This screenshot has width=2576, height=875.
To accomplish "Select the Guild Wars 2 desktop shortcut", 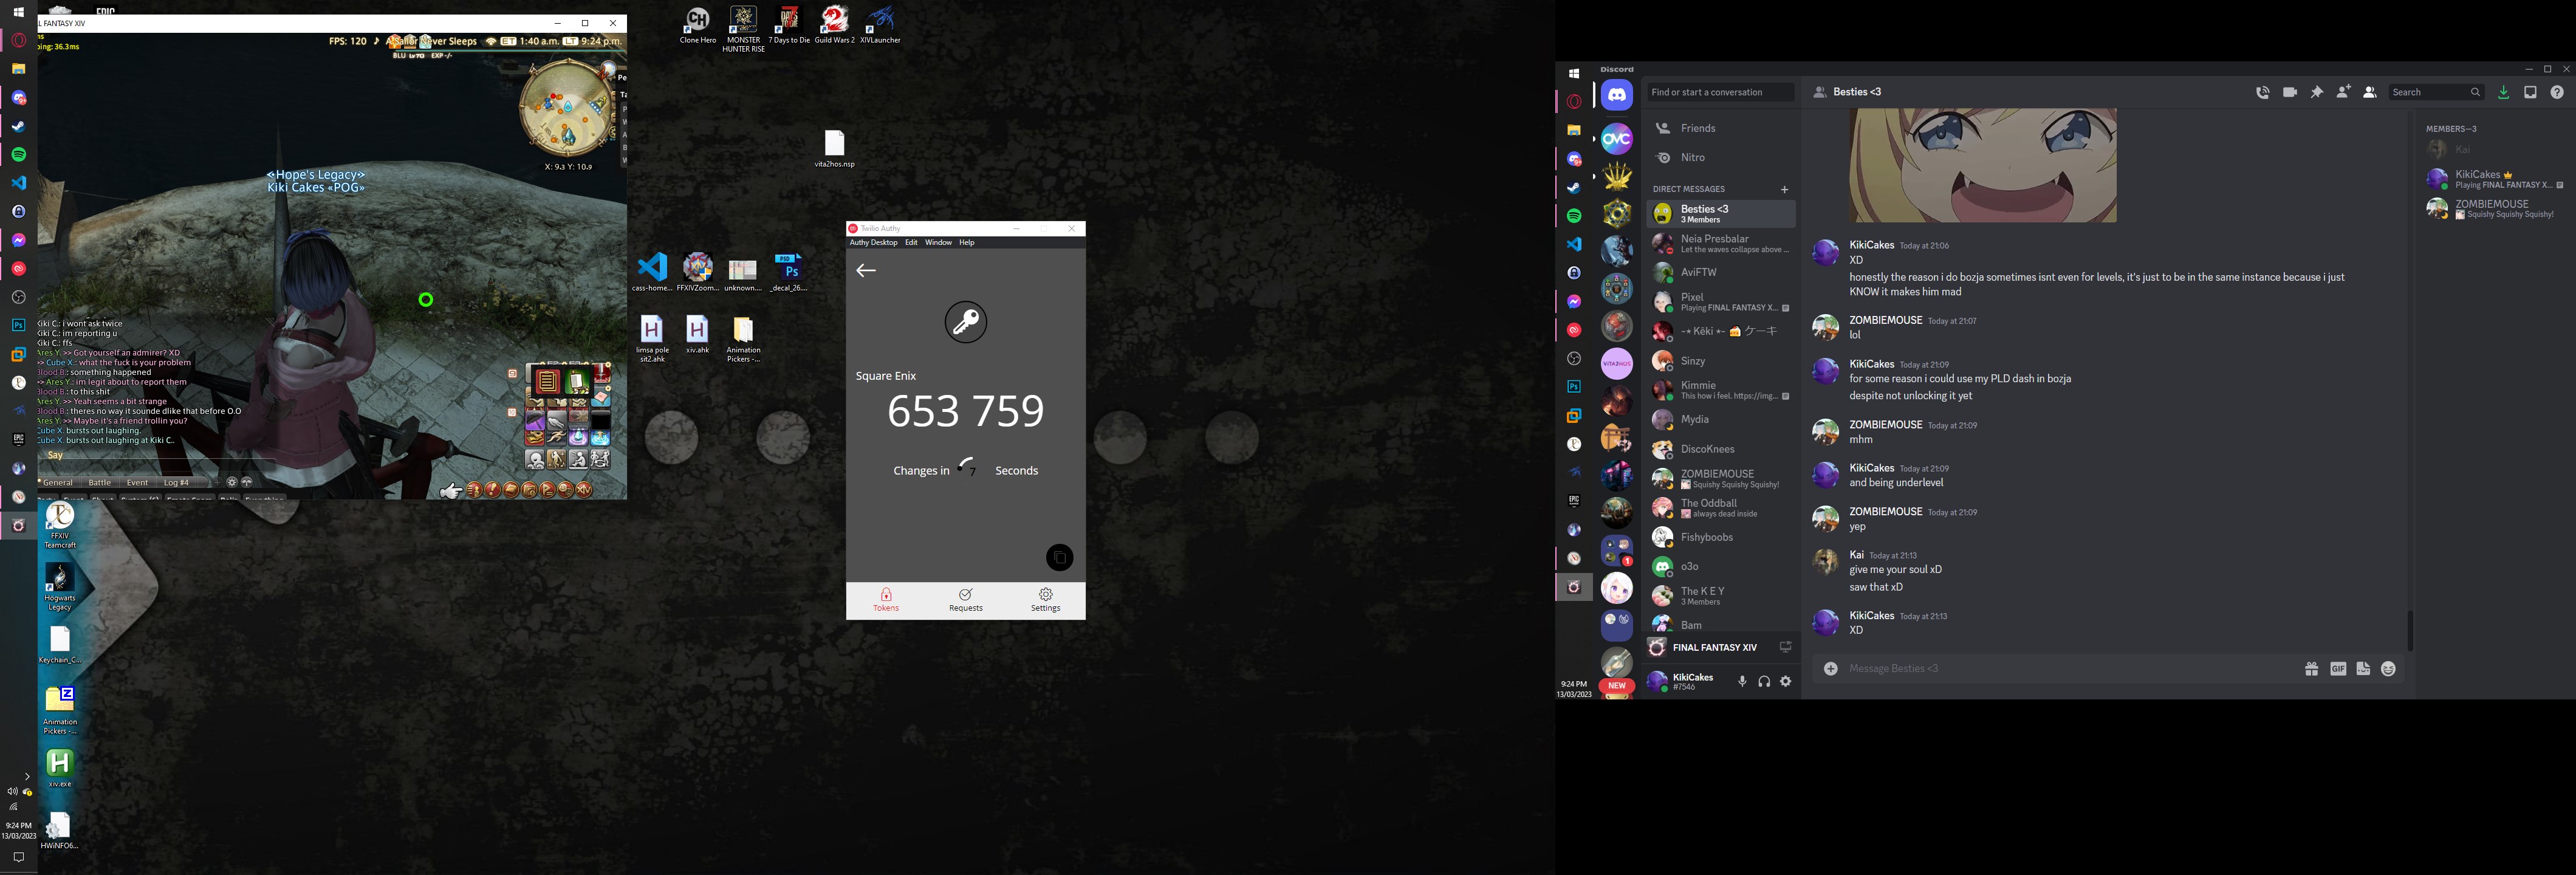I will (x=834, y=25).
